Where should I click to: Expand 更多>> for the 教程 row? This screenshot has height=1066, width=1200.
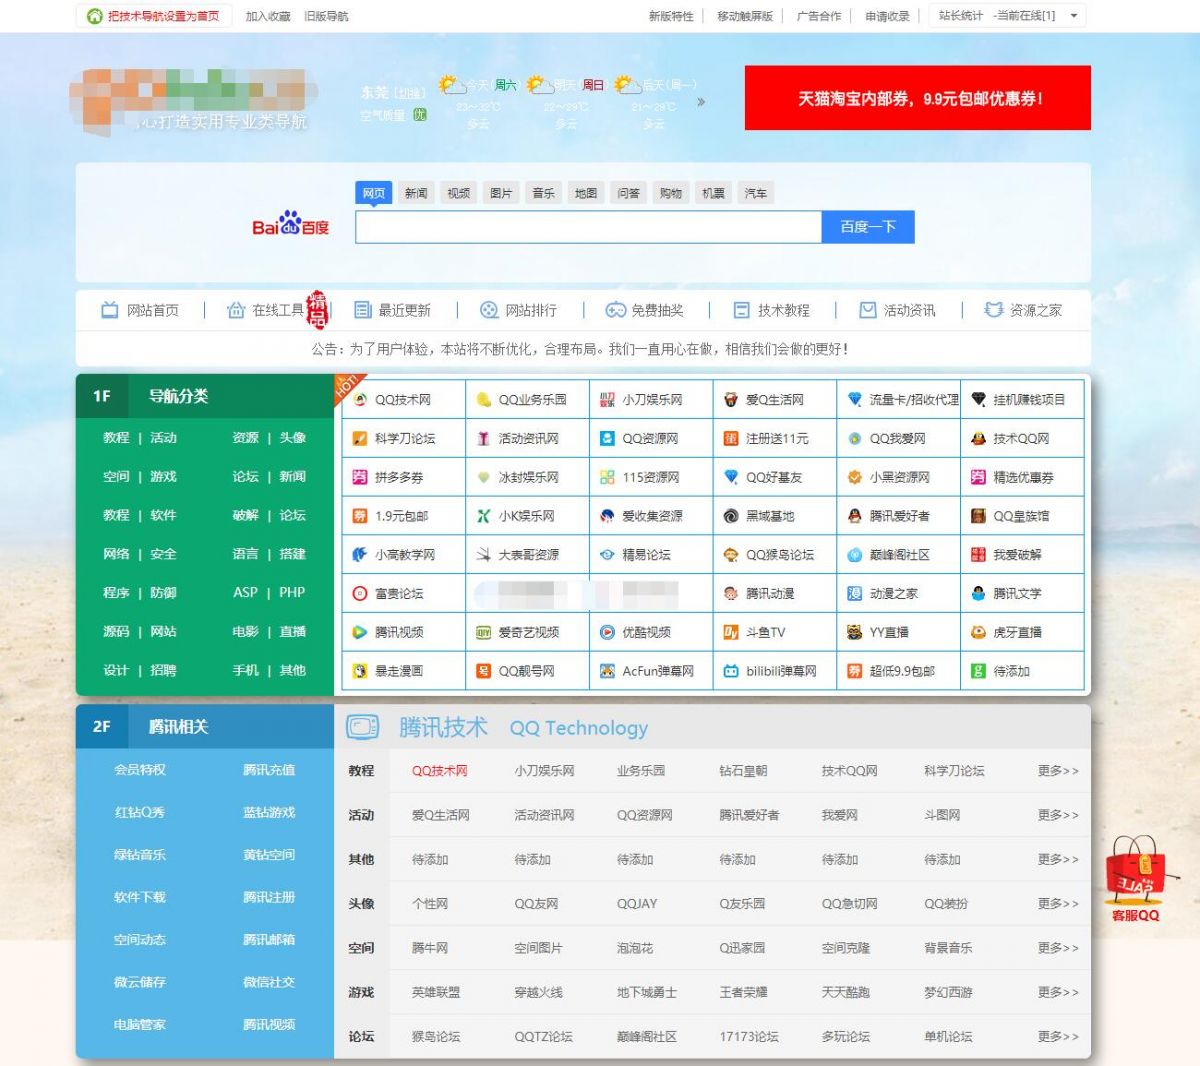click(1055, 771)
